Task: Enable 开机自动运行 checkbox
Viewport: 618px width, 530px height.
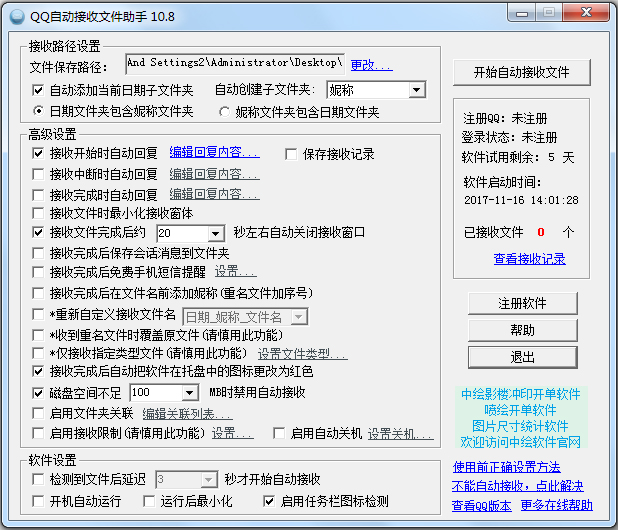Action: [38, 501]
